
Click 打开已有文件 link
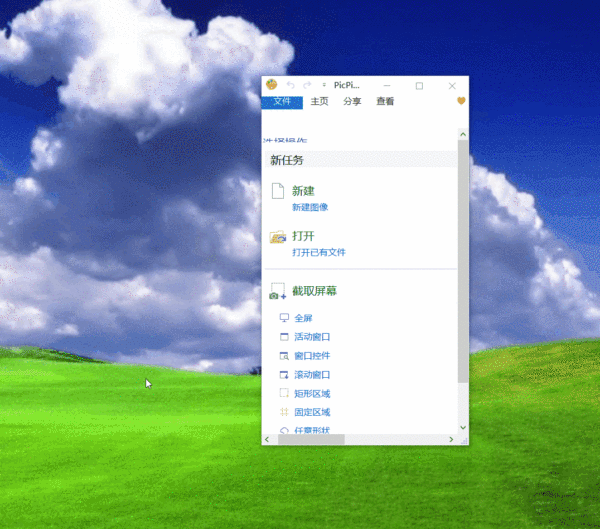[x=319, y=253]
